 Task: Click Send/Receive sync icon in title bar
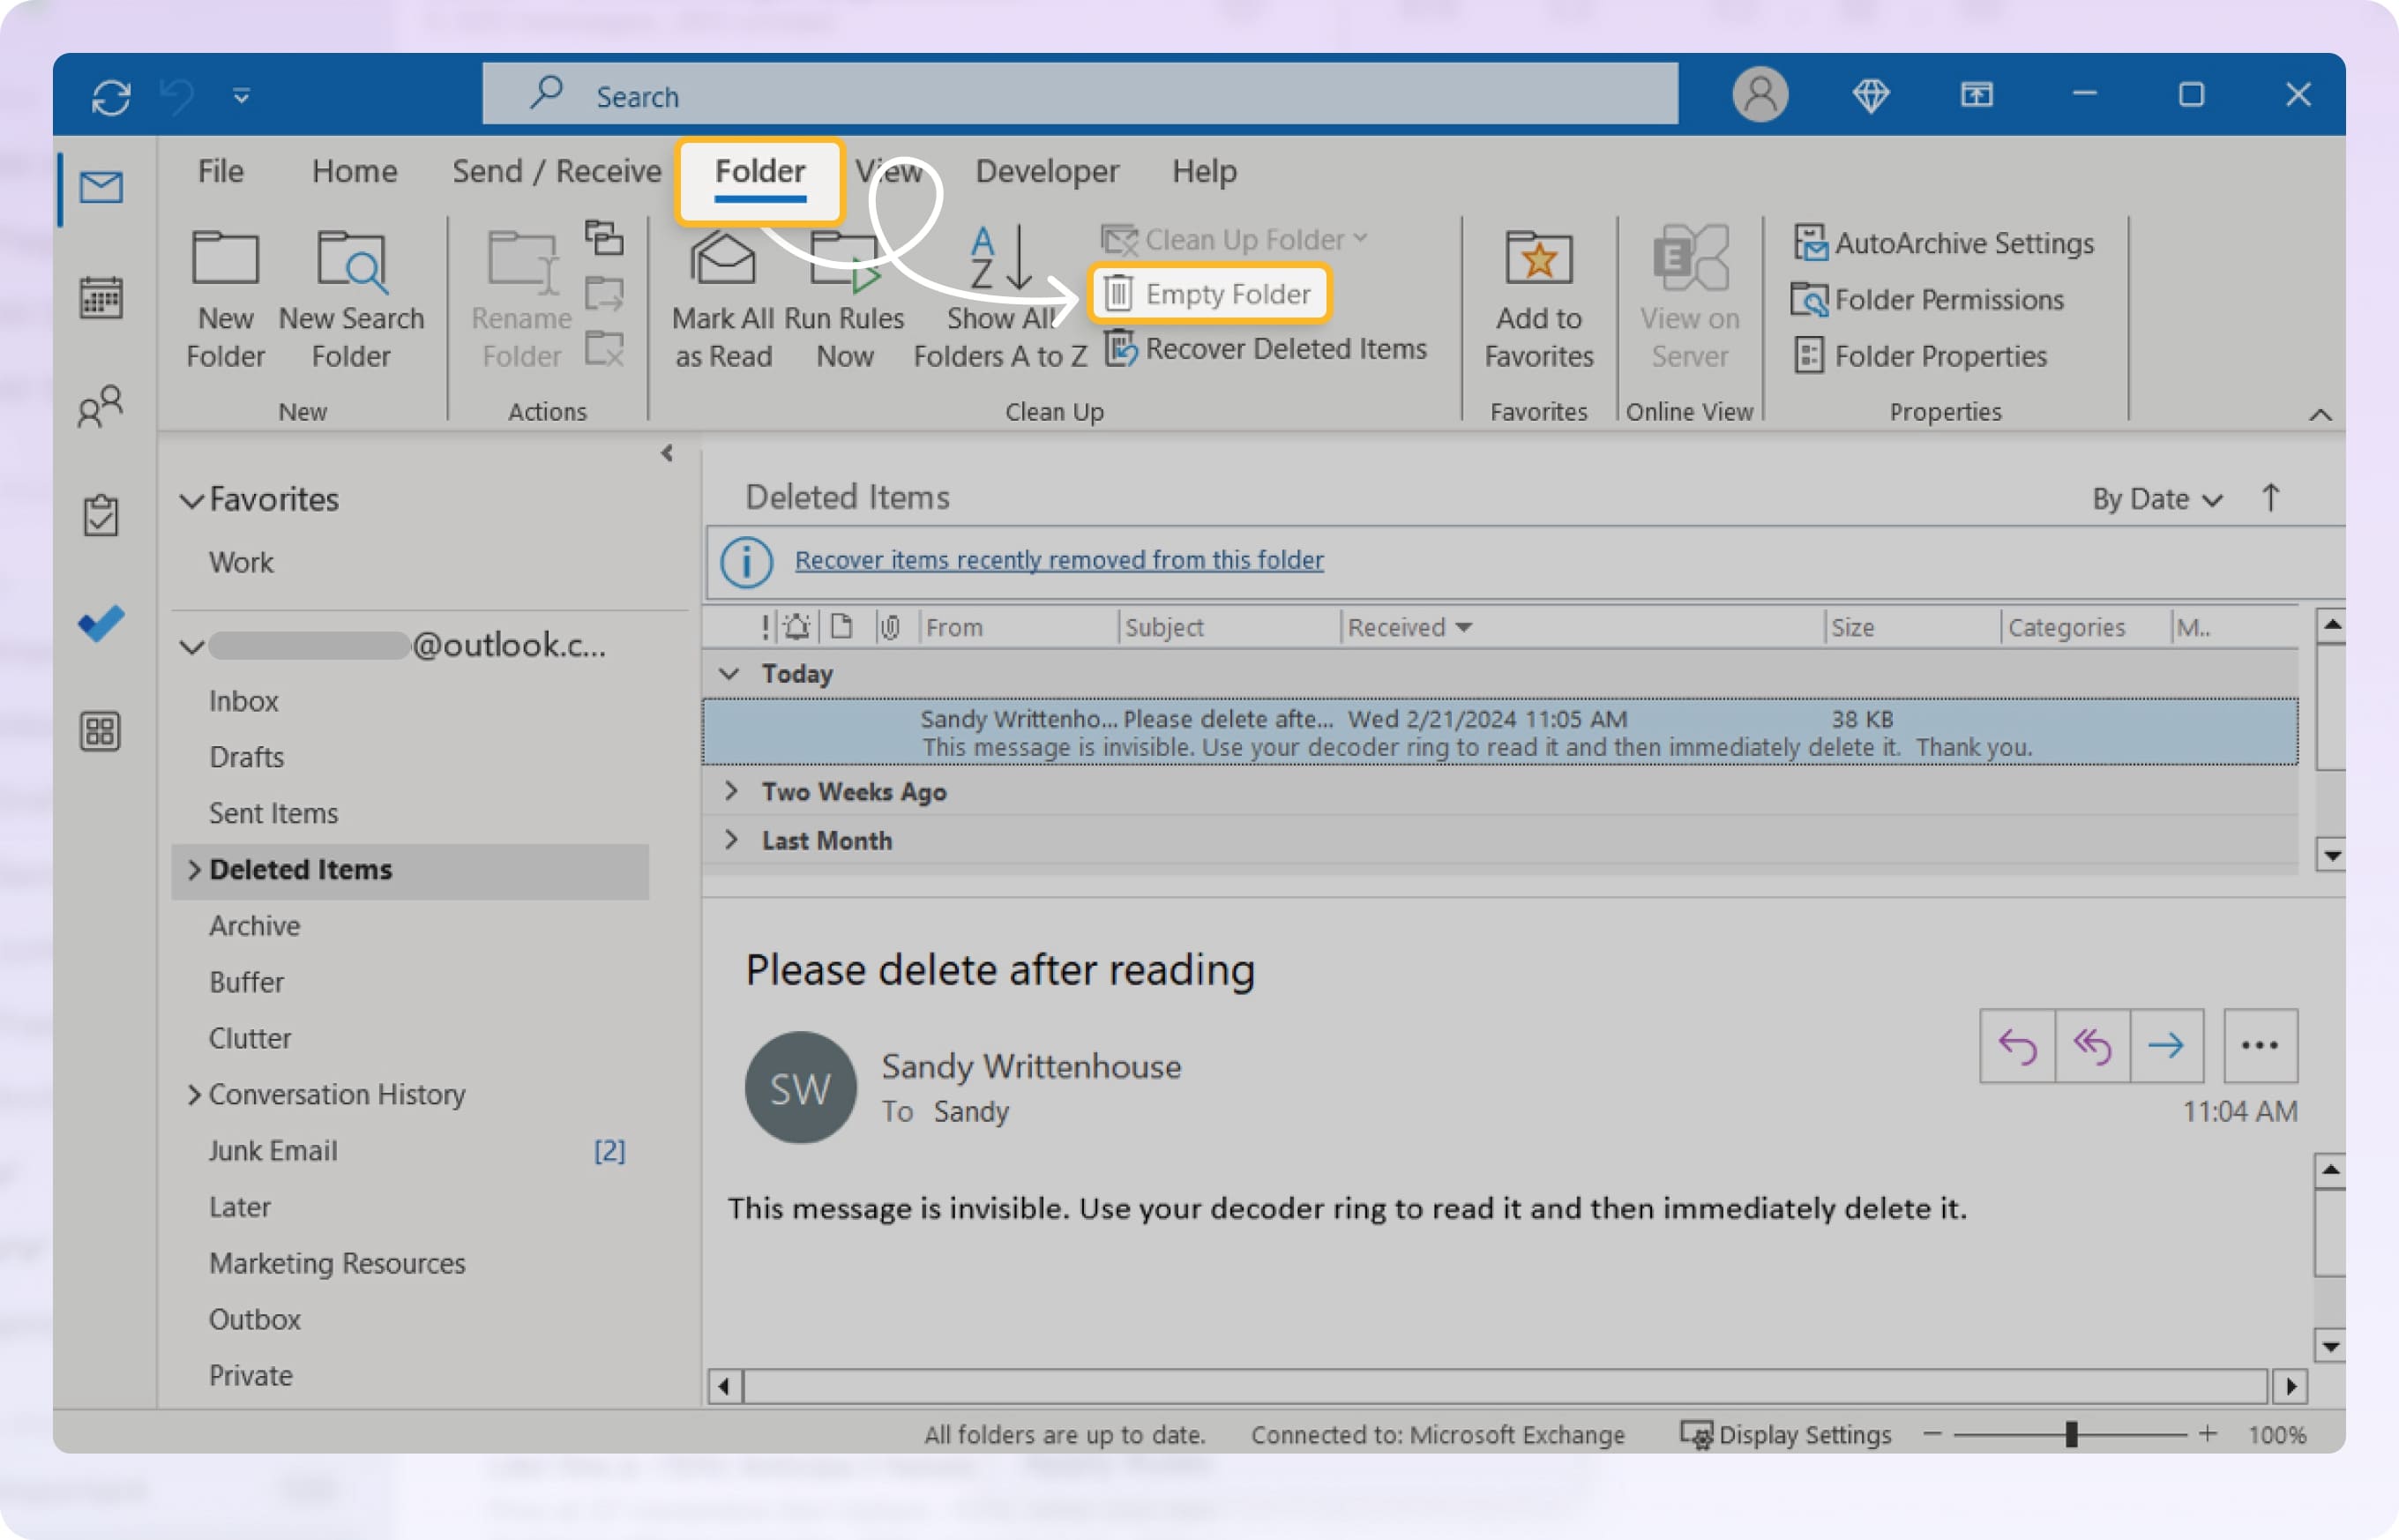[111, 97]
